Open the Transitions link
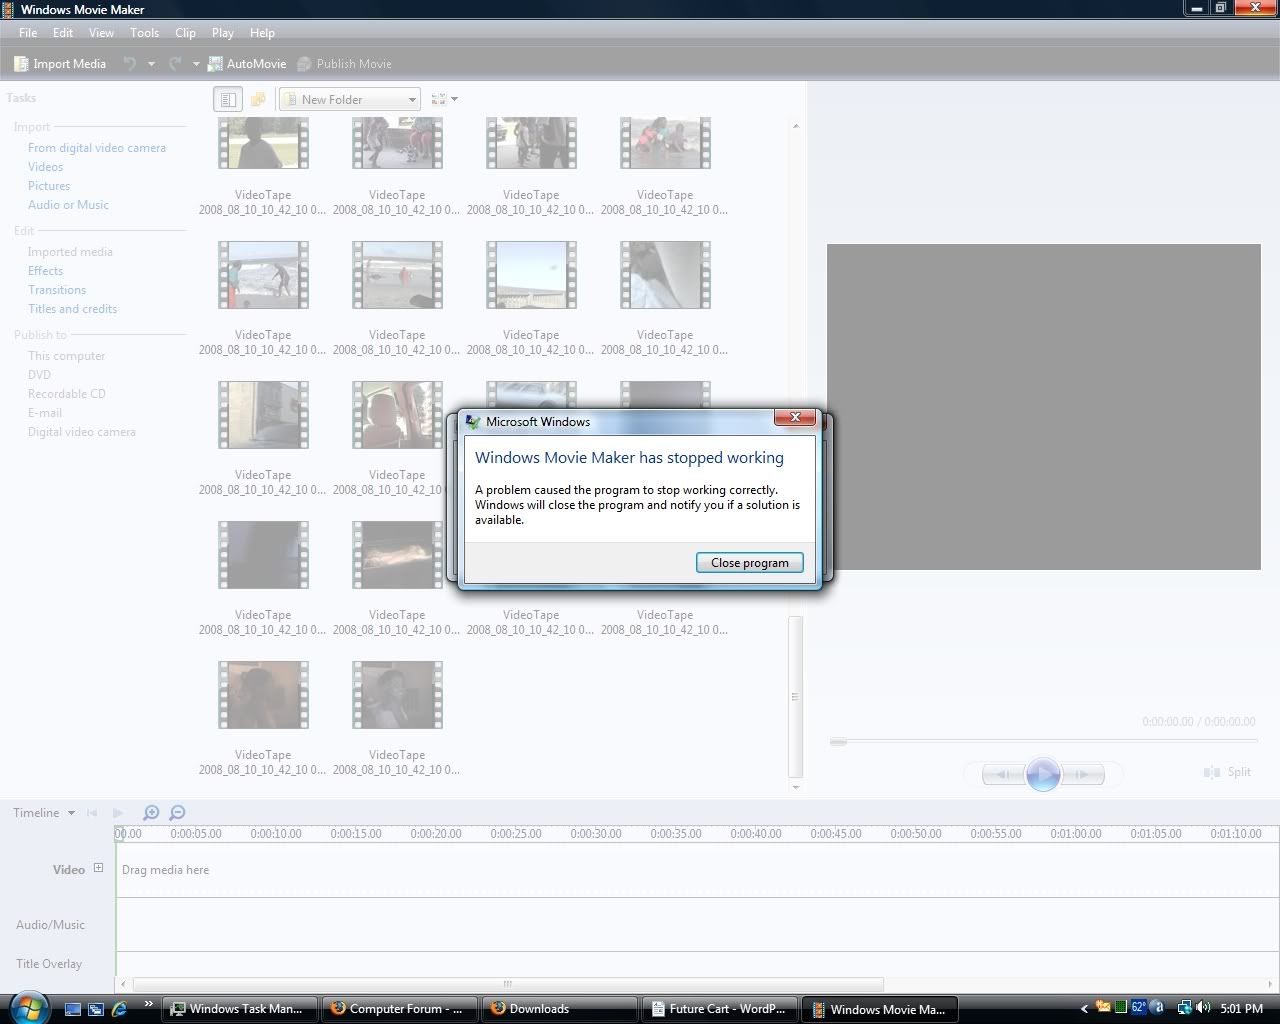This screenshot has height=1024, width=1280. 57,290
